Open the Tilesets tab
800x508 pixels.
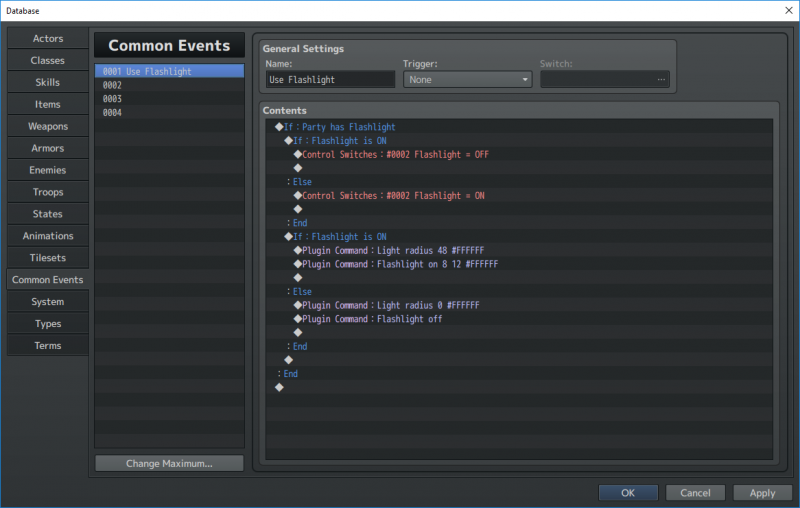pos(48,258)
